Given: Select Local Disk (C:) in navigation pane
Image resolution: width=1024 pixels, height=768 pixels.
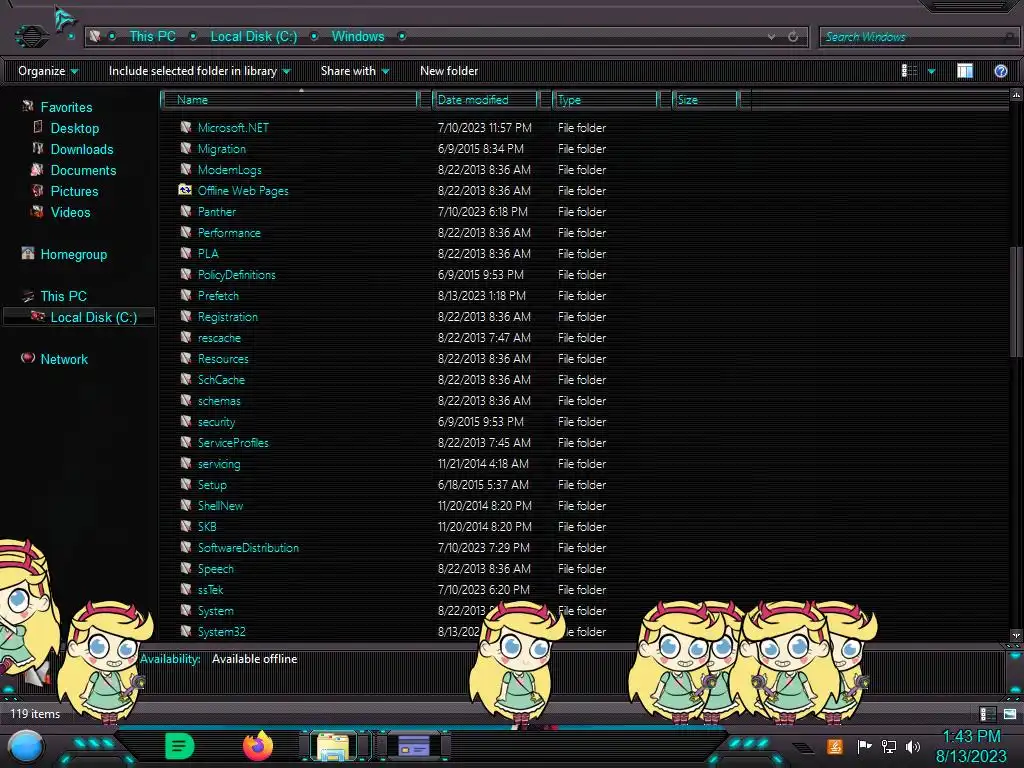Looking at the screenshot, I should (93, 317).
